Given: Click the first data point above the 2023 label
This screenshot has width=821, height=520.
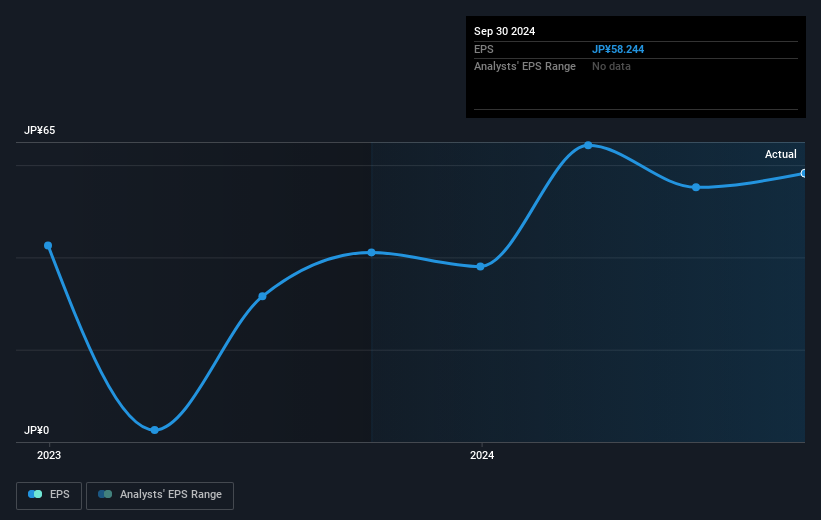Looking at the screenshot, I should tap(48, 246).
